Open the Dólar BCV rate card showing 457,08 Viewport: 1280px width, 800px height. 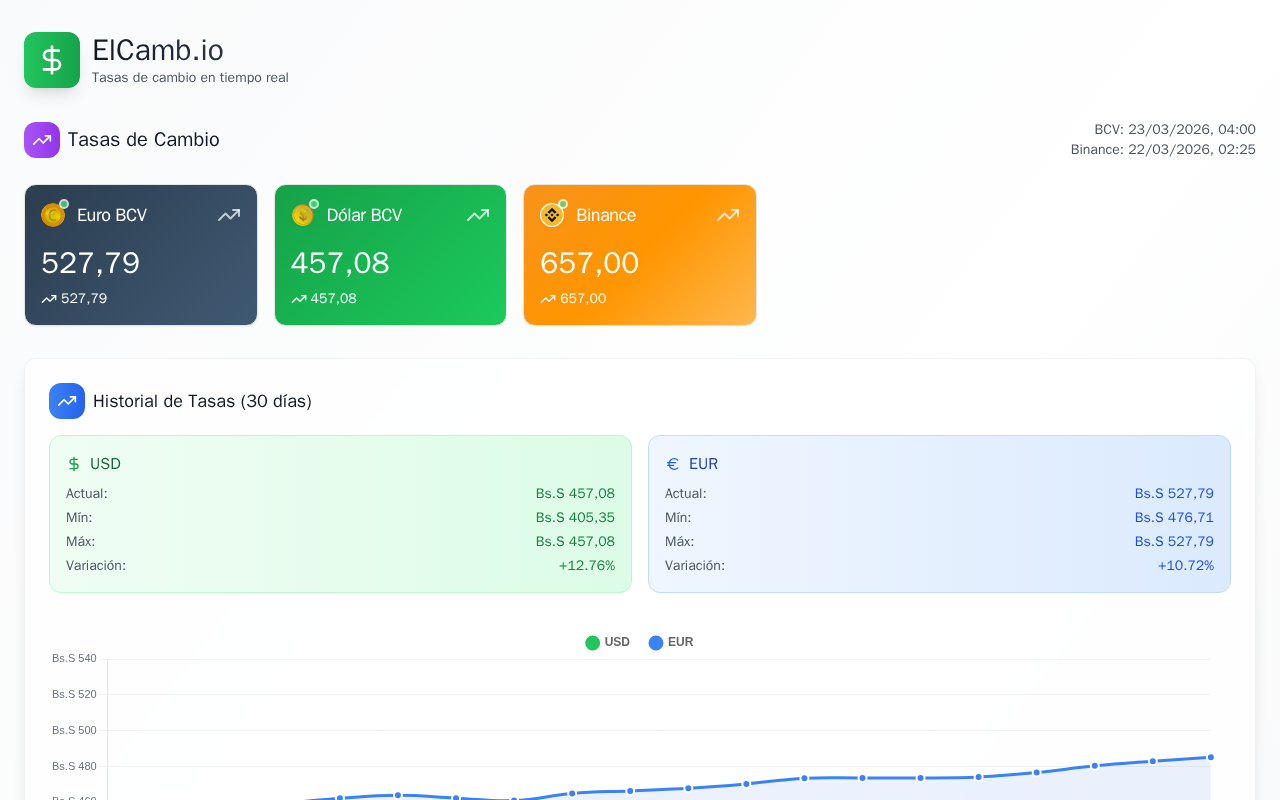390,255
